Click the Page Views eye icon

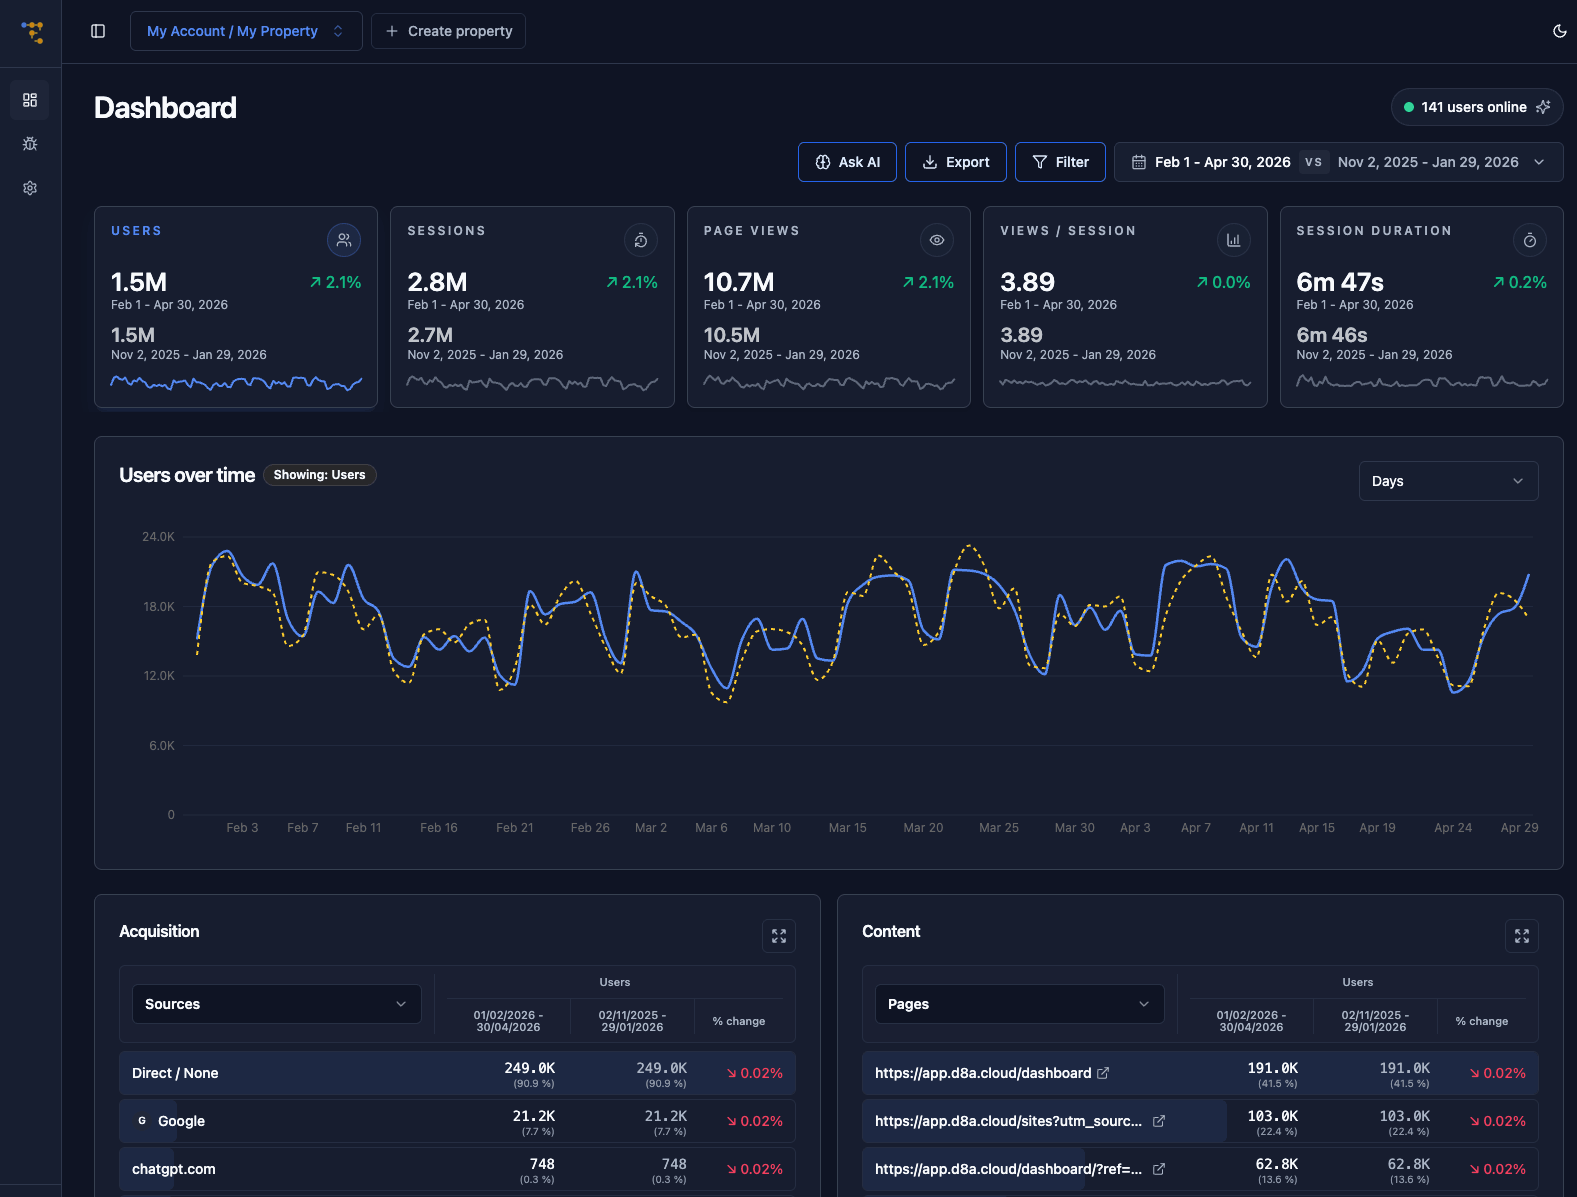click(937, 240)
